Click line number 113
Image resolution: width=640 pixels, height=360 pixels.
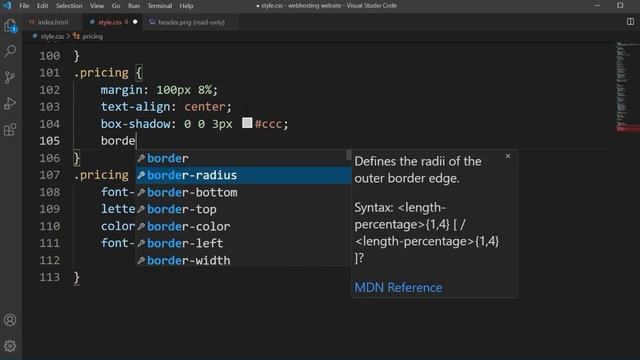(50, 277)
